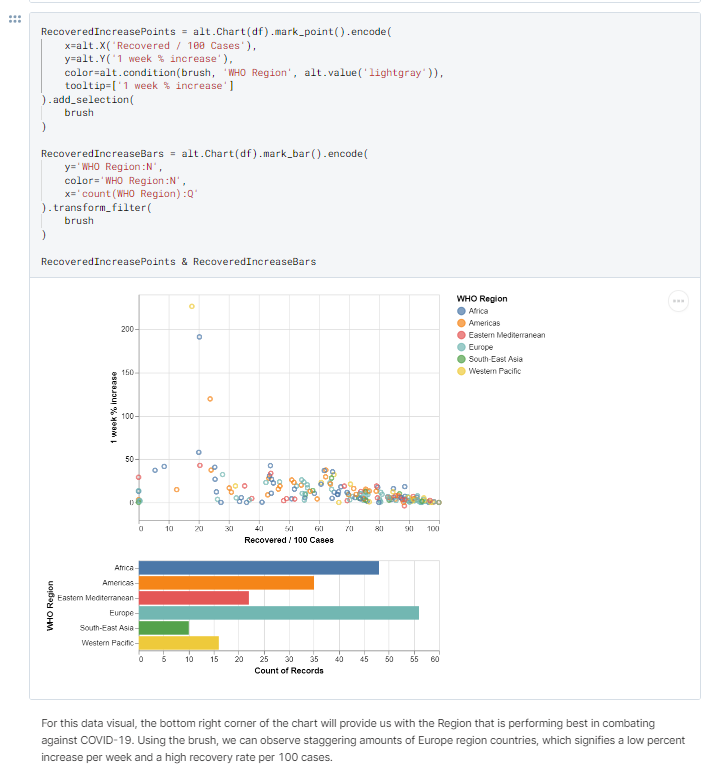Click the Western Pacific legend circle
The image size is (716, 777).
461,371
